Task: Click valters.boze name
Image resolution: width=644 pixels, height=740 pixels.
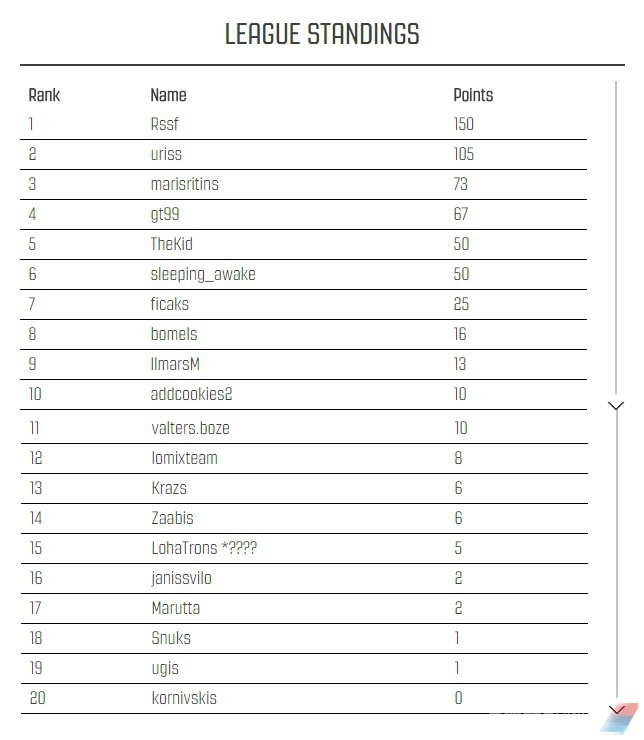Action: pyautogui.click(x=190, y=428)
